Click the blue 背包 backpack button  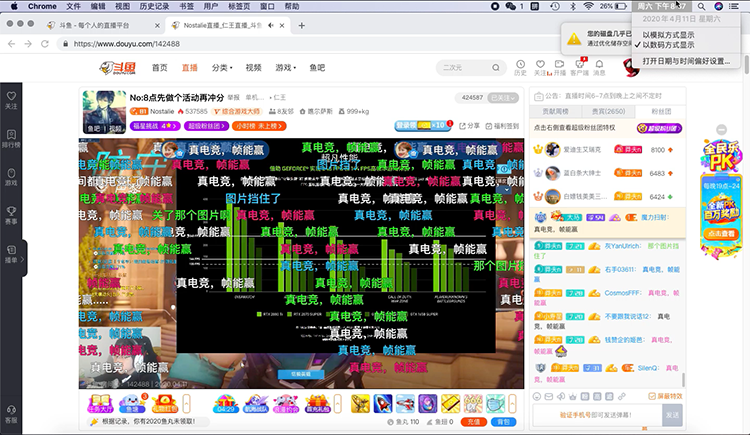coord(504,422)
